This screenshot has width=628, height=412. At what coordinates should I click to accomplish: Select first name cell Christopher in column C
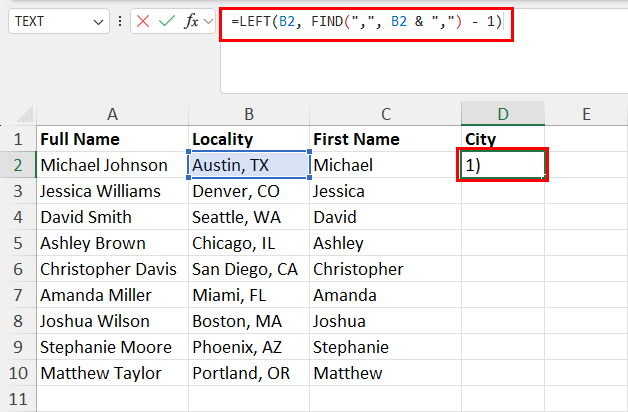coord(385,269)
